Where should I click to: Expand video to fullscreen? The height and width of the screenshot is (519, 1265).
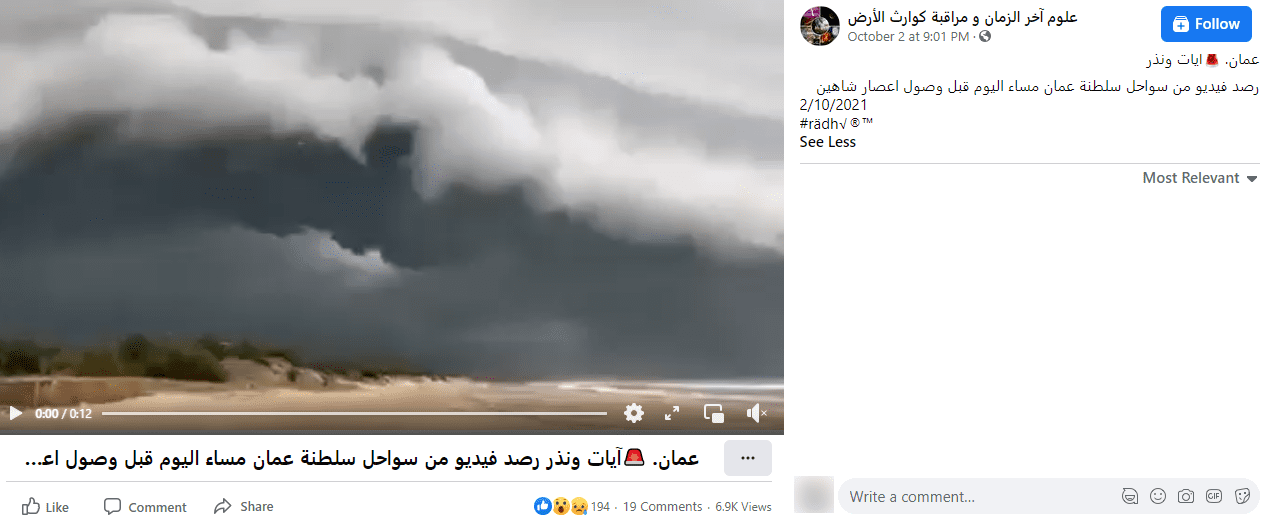point(673,413)
